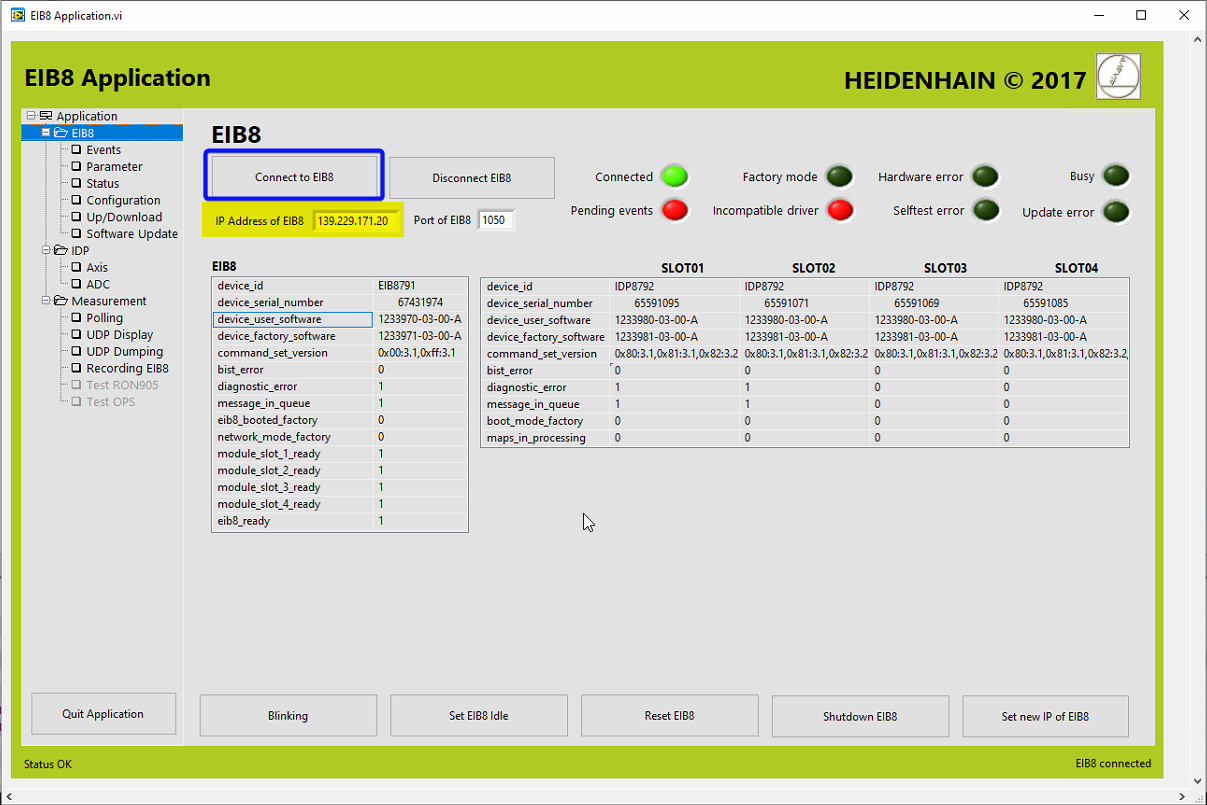This screenshot has width=1207, height=805.
Task: Click the vertical scrollbar down arrow
Action: [1198, 779]
